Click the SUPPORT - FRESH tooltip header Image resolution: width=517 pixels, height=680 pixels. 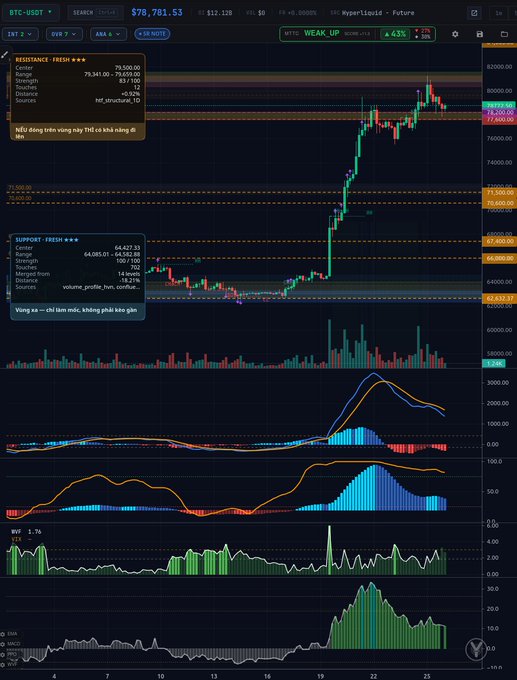(47, 240)
